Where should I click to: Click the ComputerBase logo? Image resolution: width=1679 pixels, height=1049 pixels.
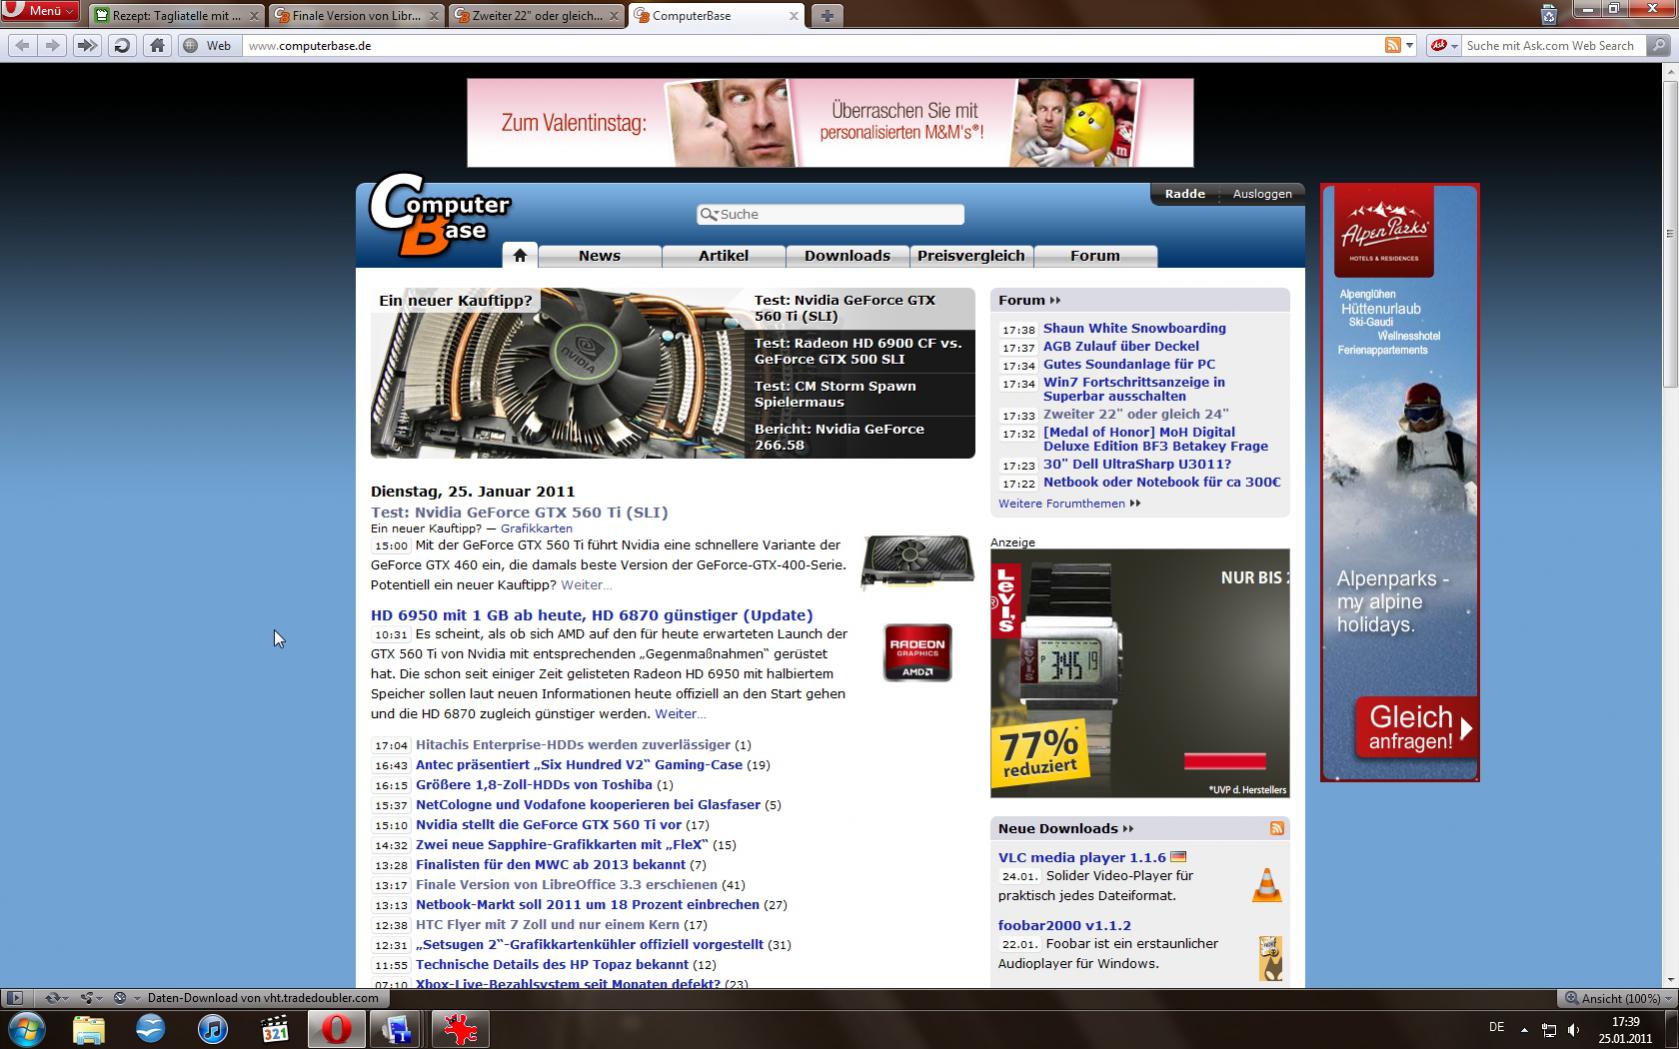click(440, 216)
